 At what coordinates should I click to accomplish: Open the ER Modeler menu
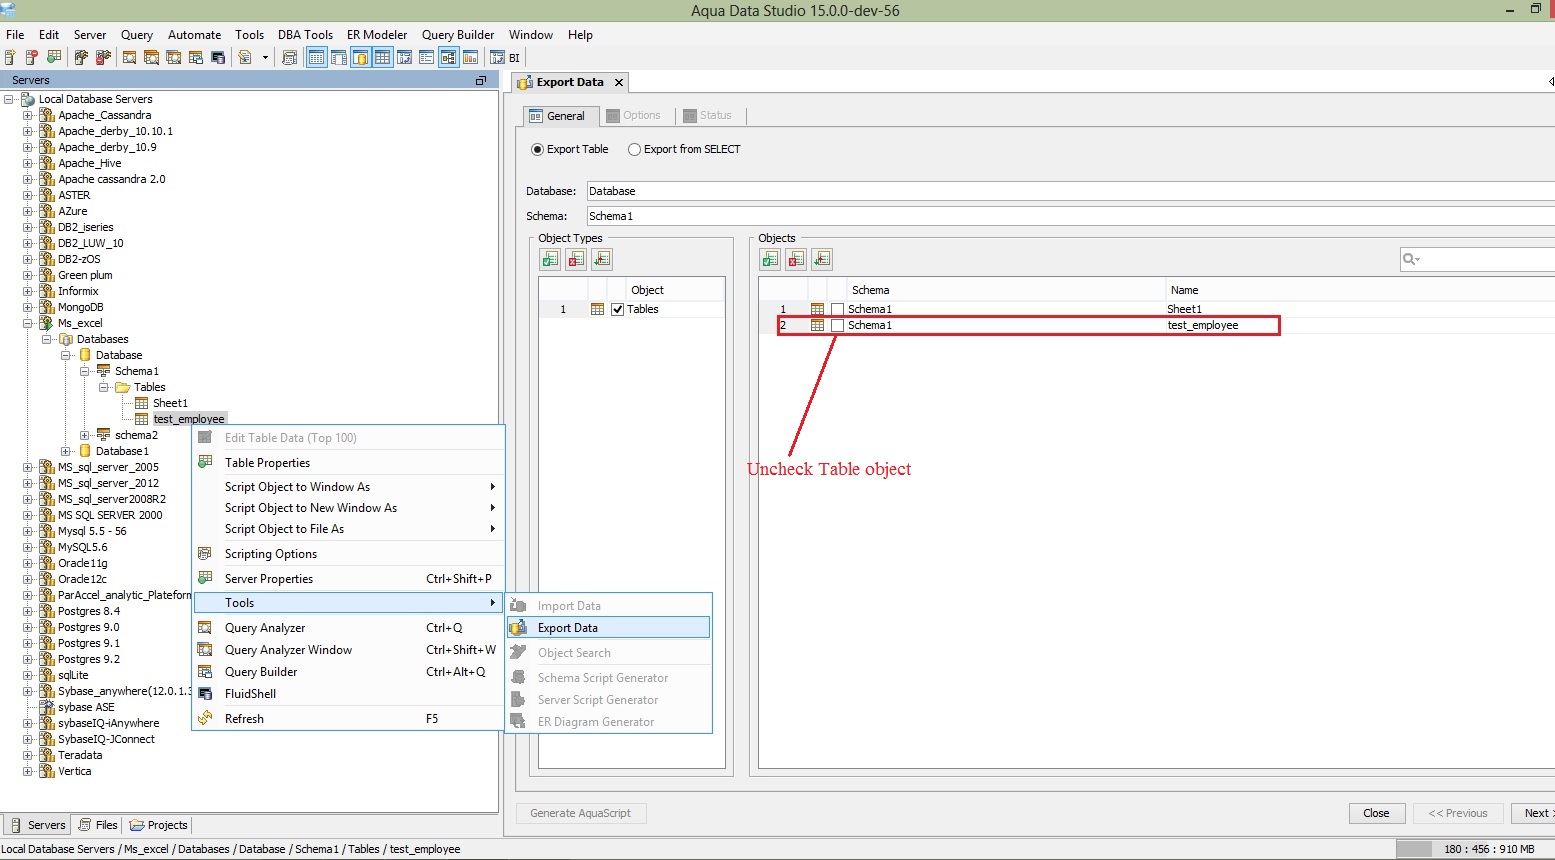coord(377,34)
